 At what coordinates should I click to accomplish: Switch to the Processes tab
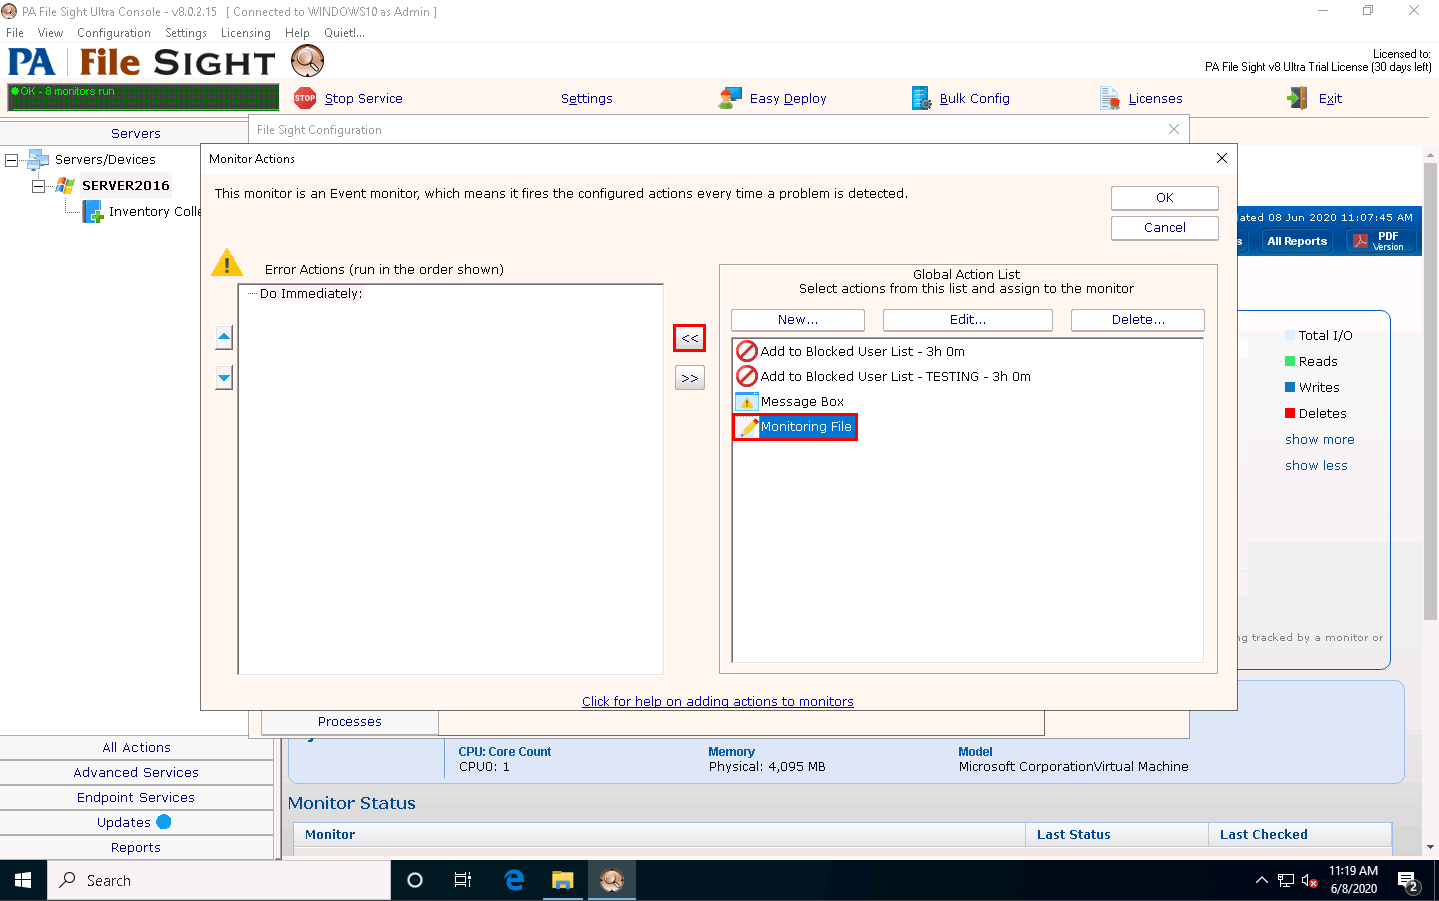tap(350, 722)
